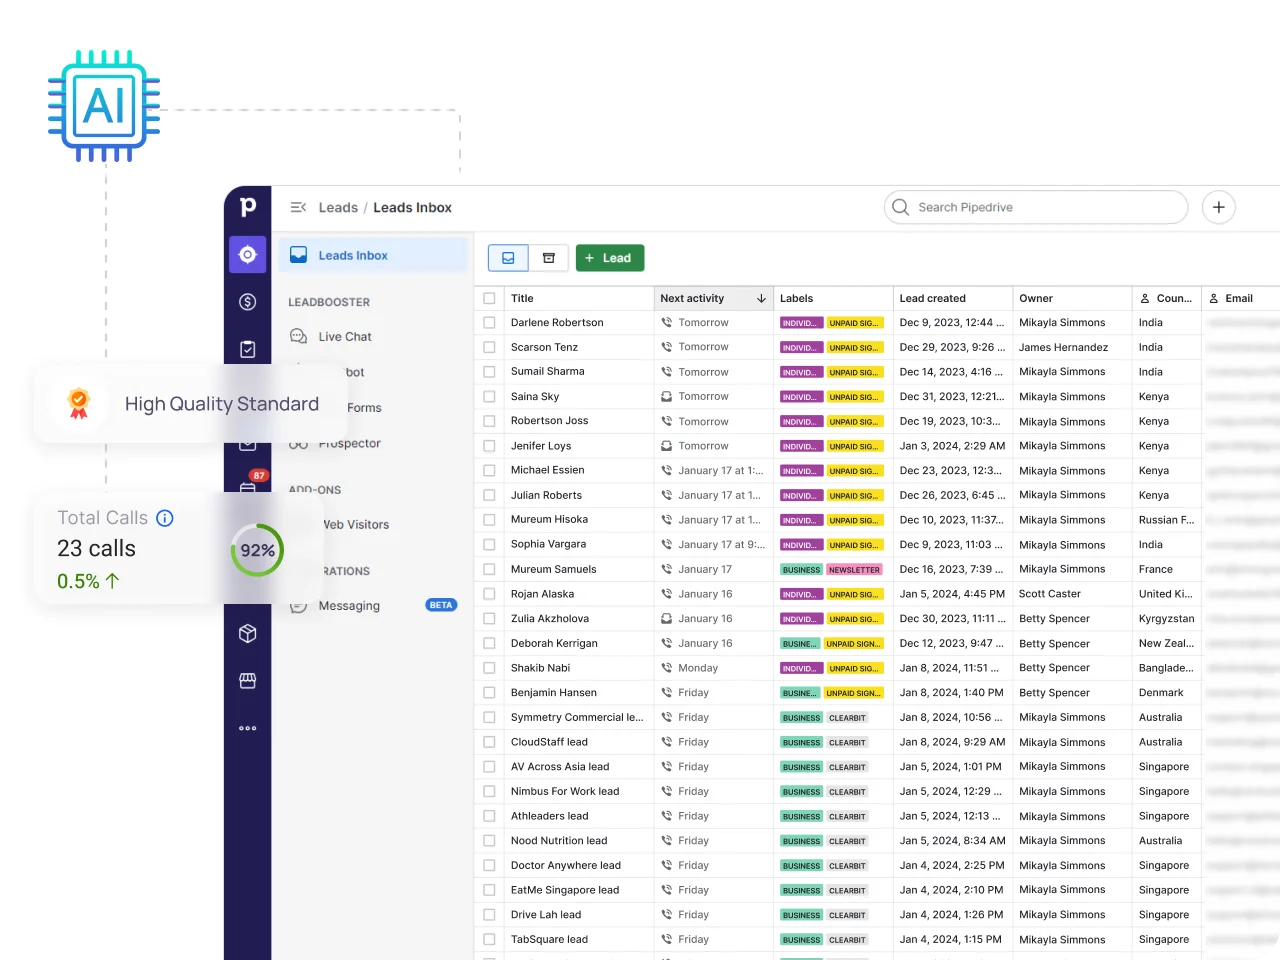Switch to the archive view icon

point(548,258)
